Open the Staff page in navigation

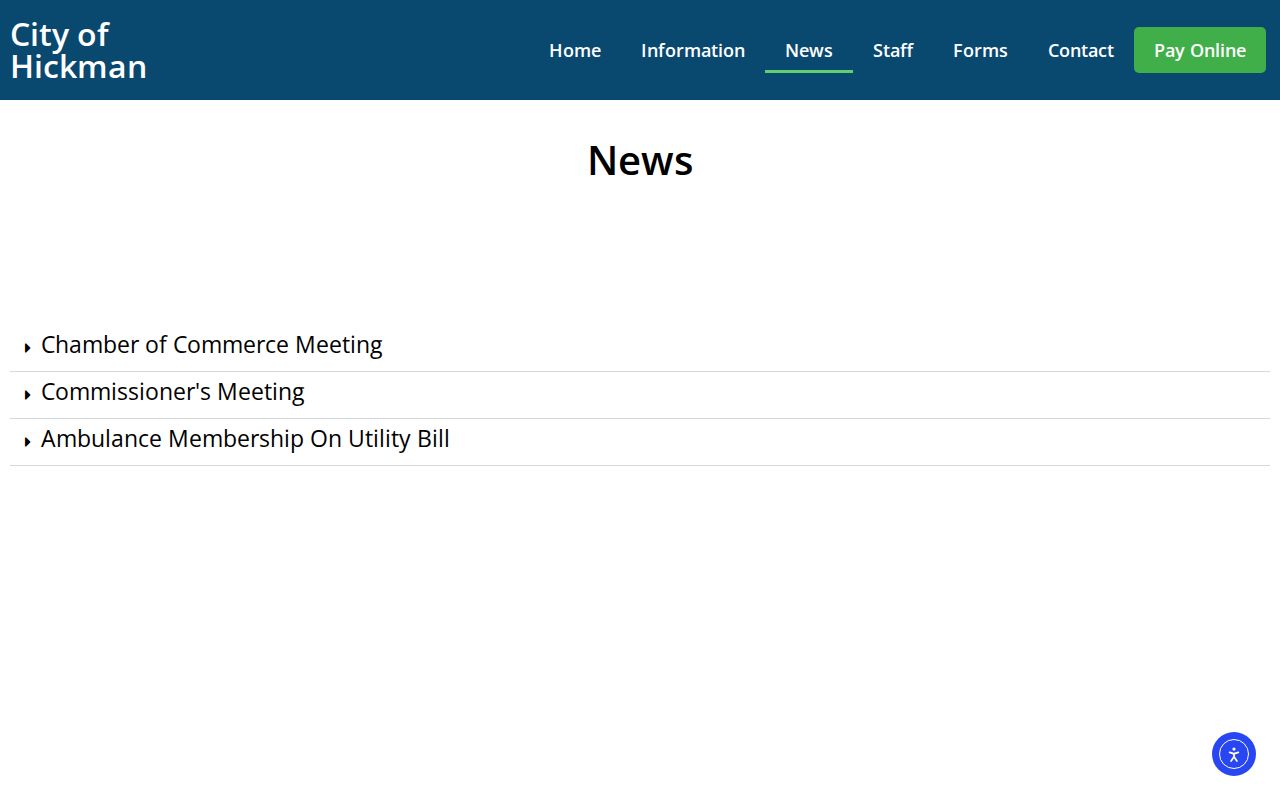pos(893,50)
